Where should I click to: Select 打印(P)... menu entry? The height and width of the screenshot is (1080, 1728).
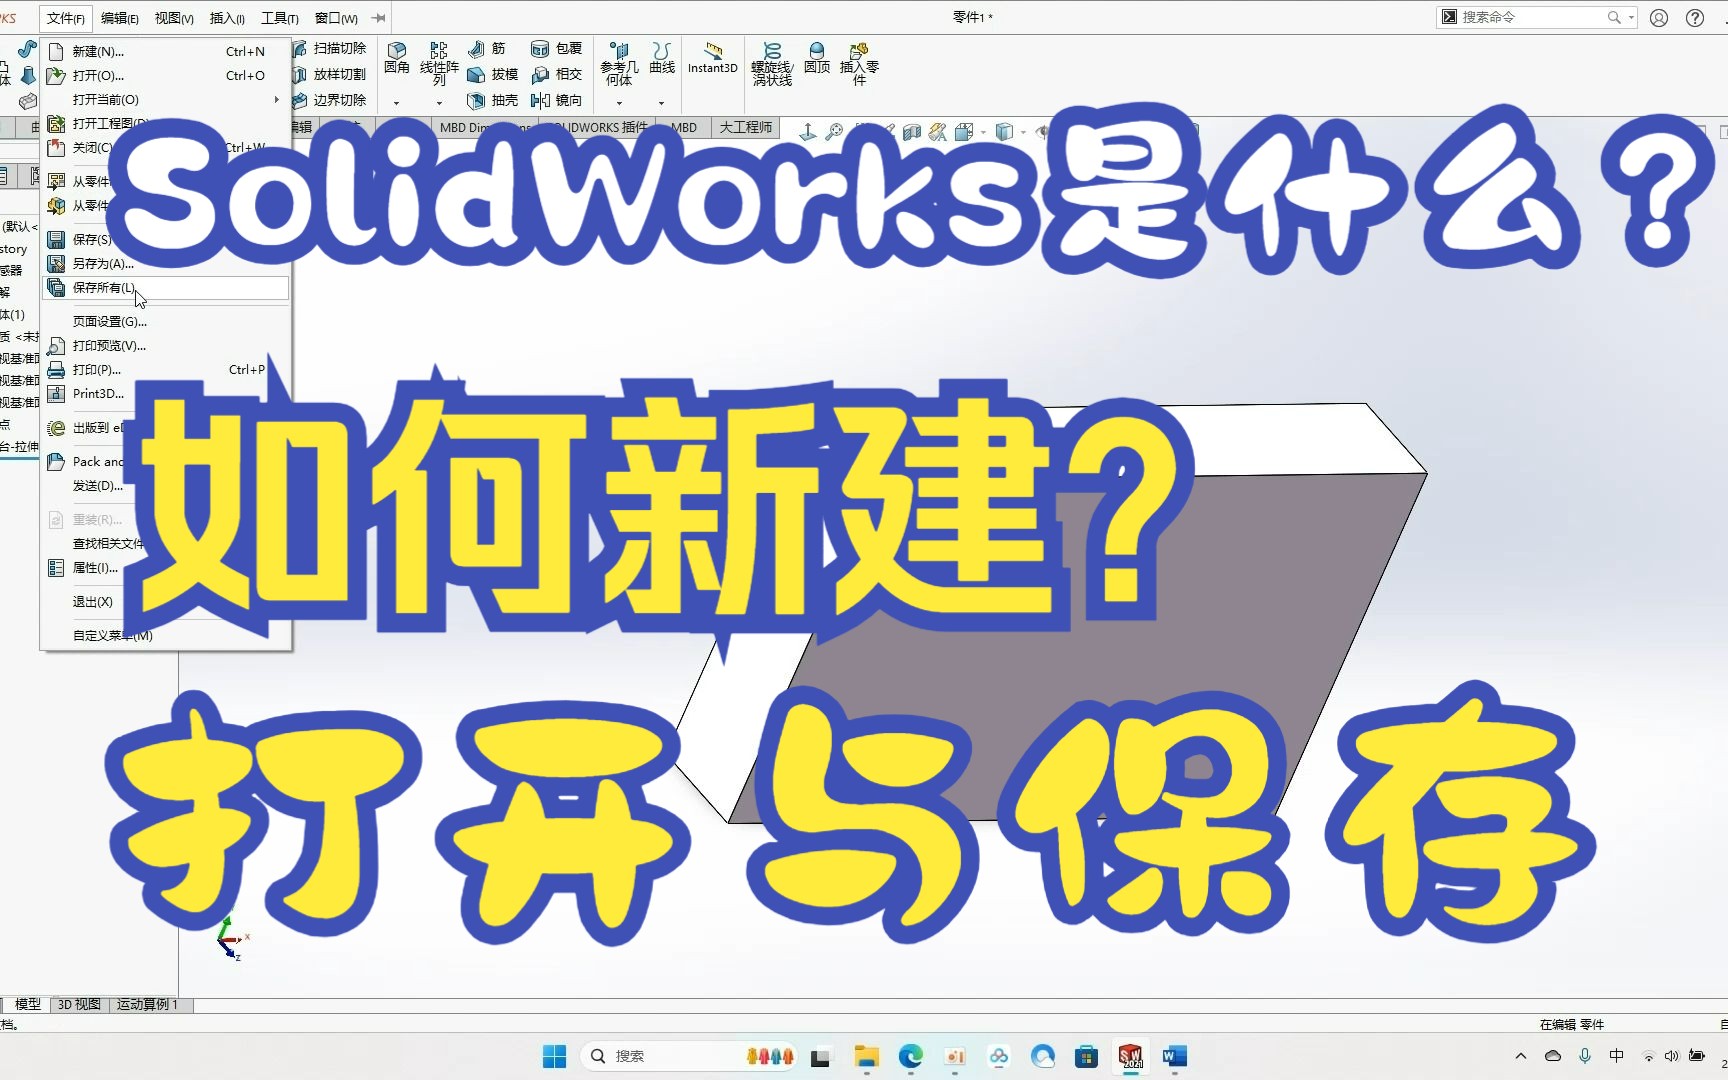click(x=166, y=369)
